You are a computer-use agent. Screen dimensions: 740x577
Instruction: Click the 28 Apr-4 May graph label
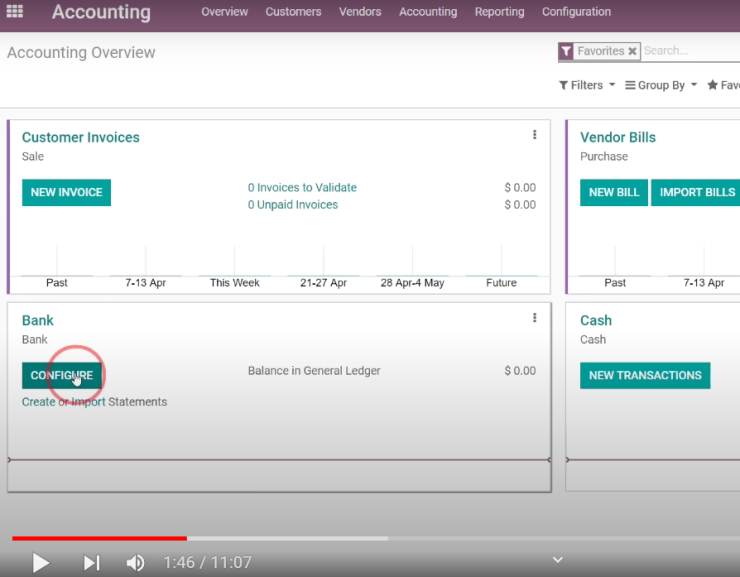tap(412, 283)
